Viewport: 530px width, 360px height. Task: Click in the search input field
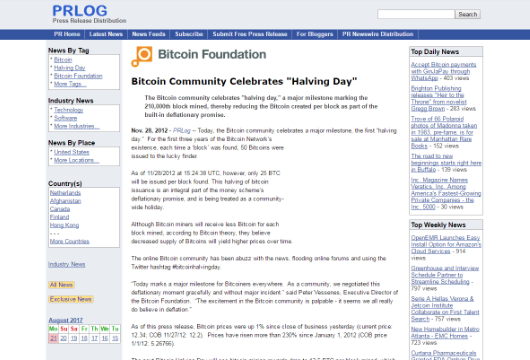416,14
